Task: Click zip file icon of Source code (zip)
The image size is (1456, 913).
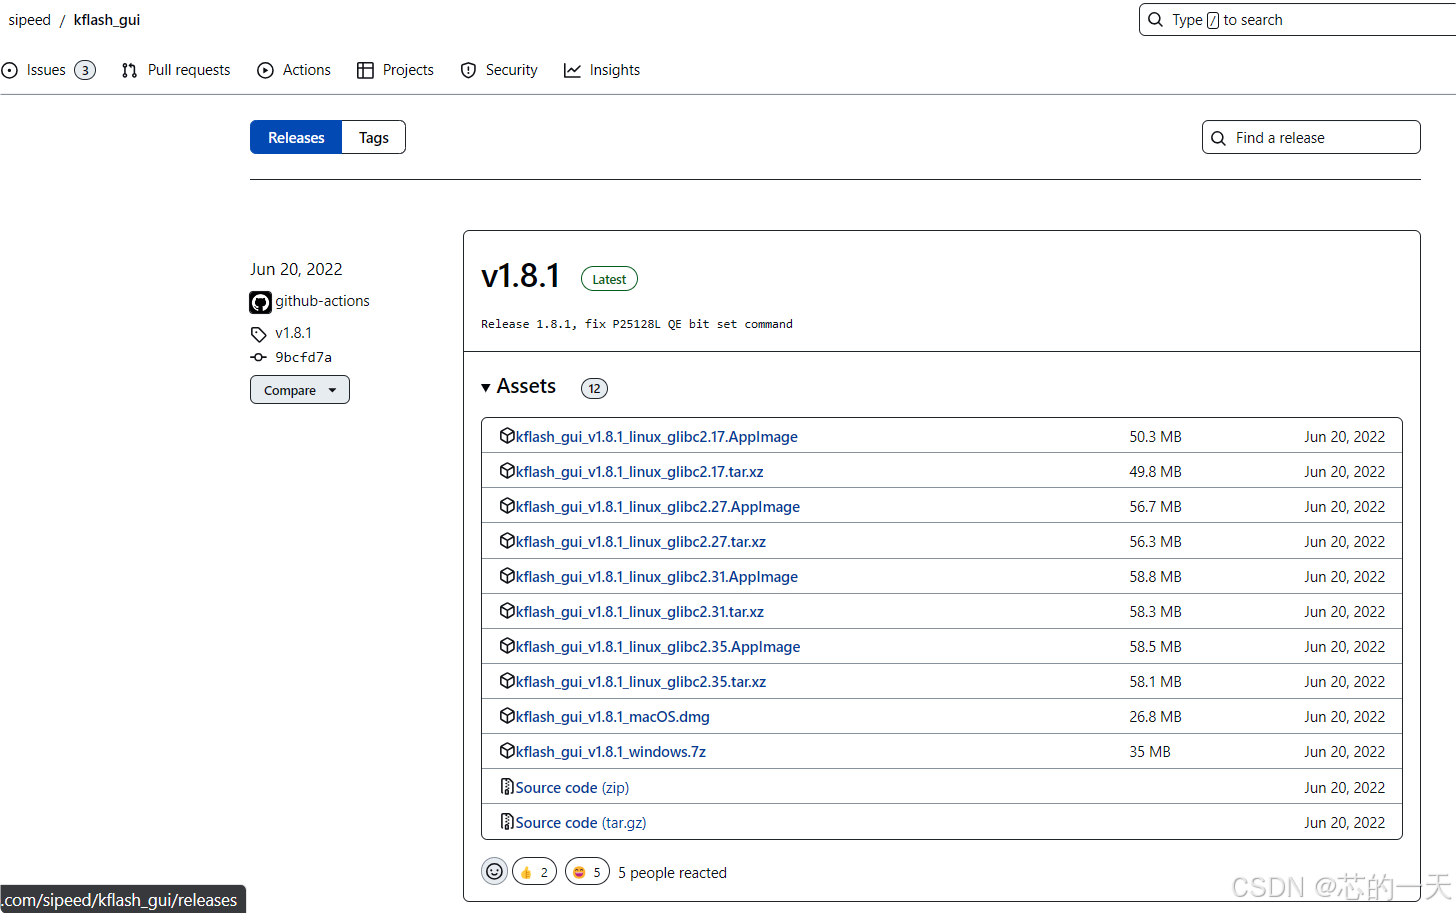Action: coord(507,787)
